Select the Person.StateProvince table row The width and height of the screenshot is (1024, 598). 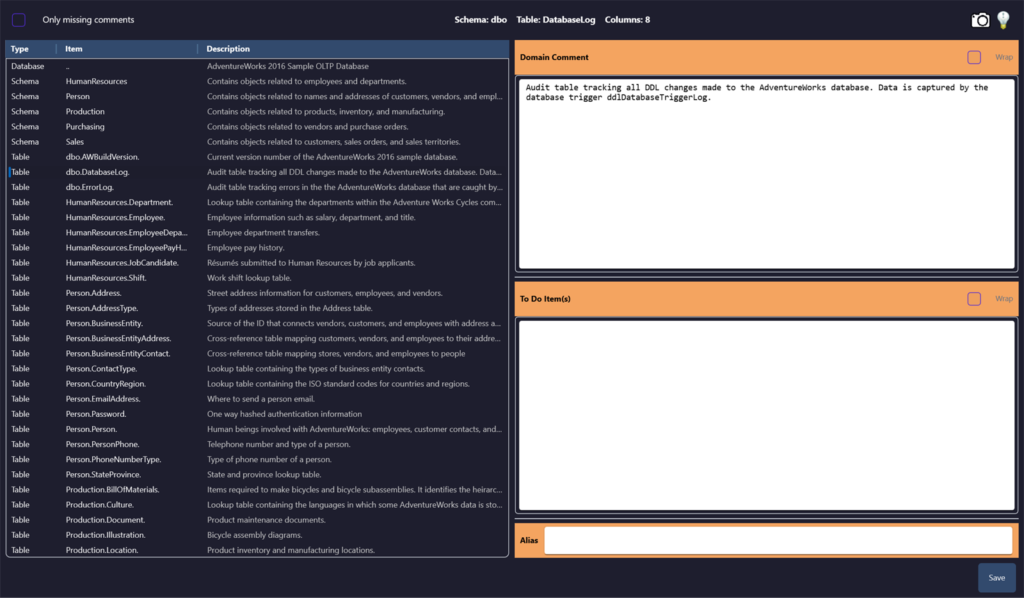tap(257, 475)
